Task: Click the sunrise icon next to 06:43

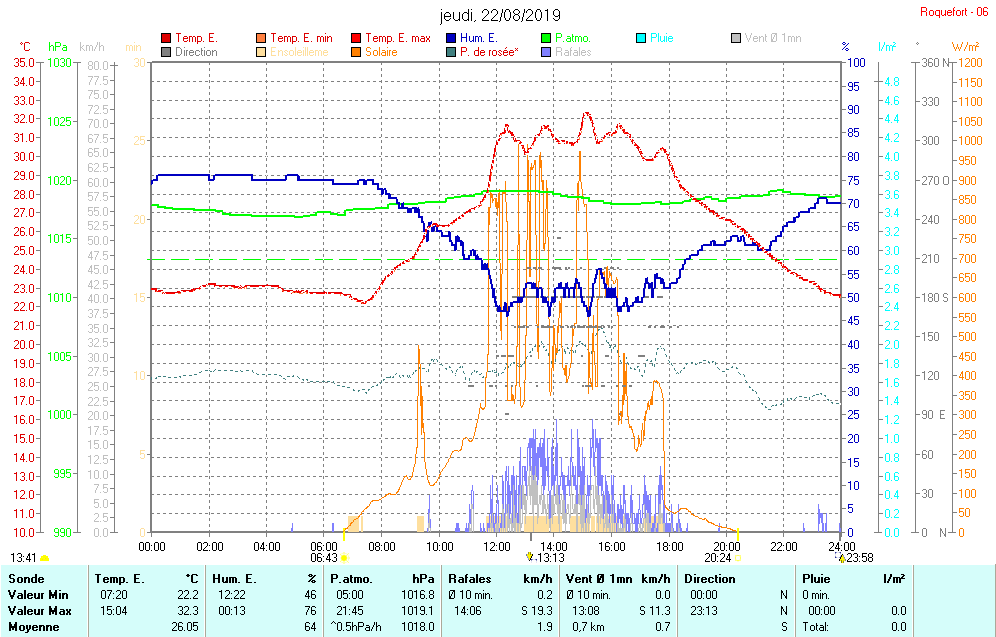Action: [x=345, y=558]
